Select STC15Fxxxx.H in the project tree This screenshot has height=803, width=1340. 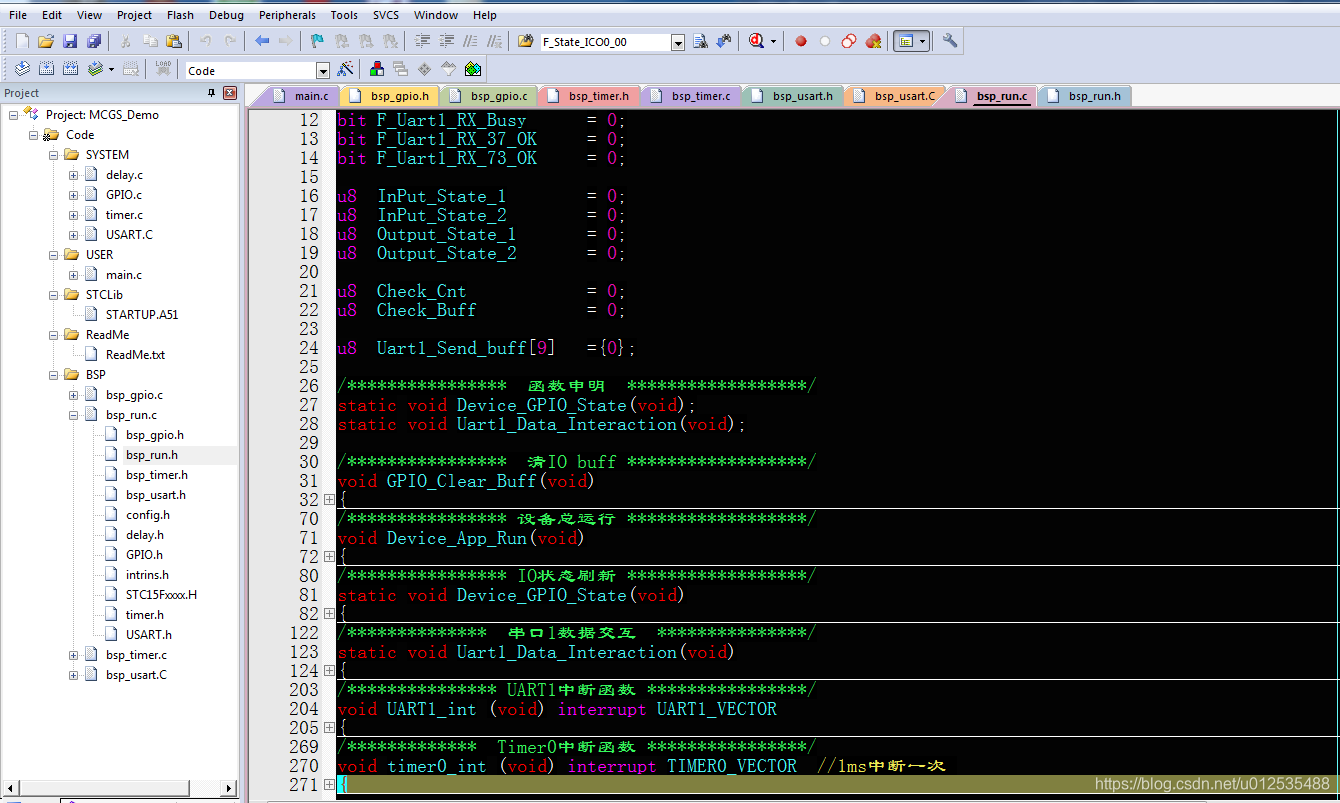coord(161,595)
